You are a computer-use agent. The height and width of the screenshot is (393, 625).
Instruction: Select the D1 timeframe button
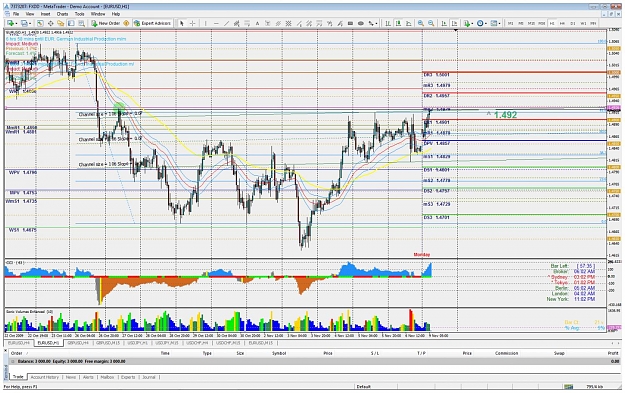click(572, 23)
